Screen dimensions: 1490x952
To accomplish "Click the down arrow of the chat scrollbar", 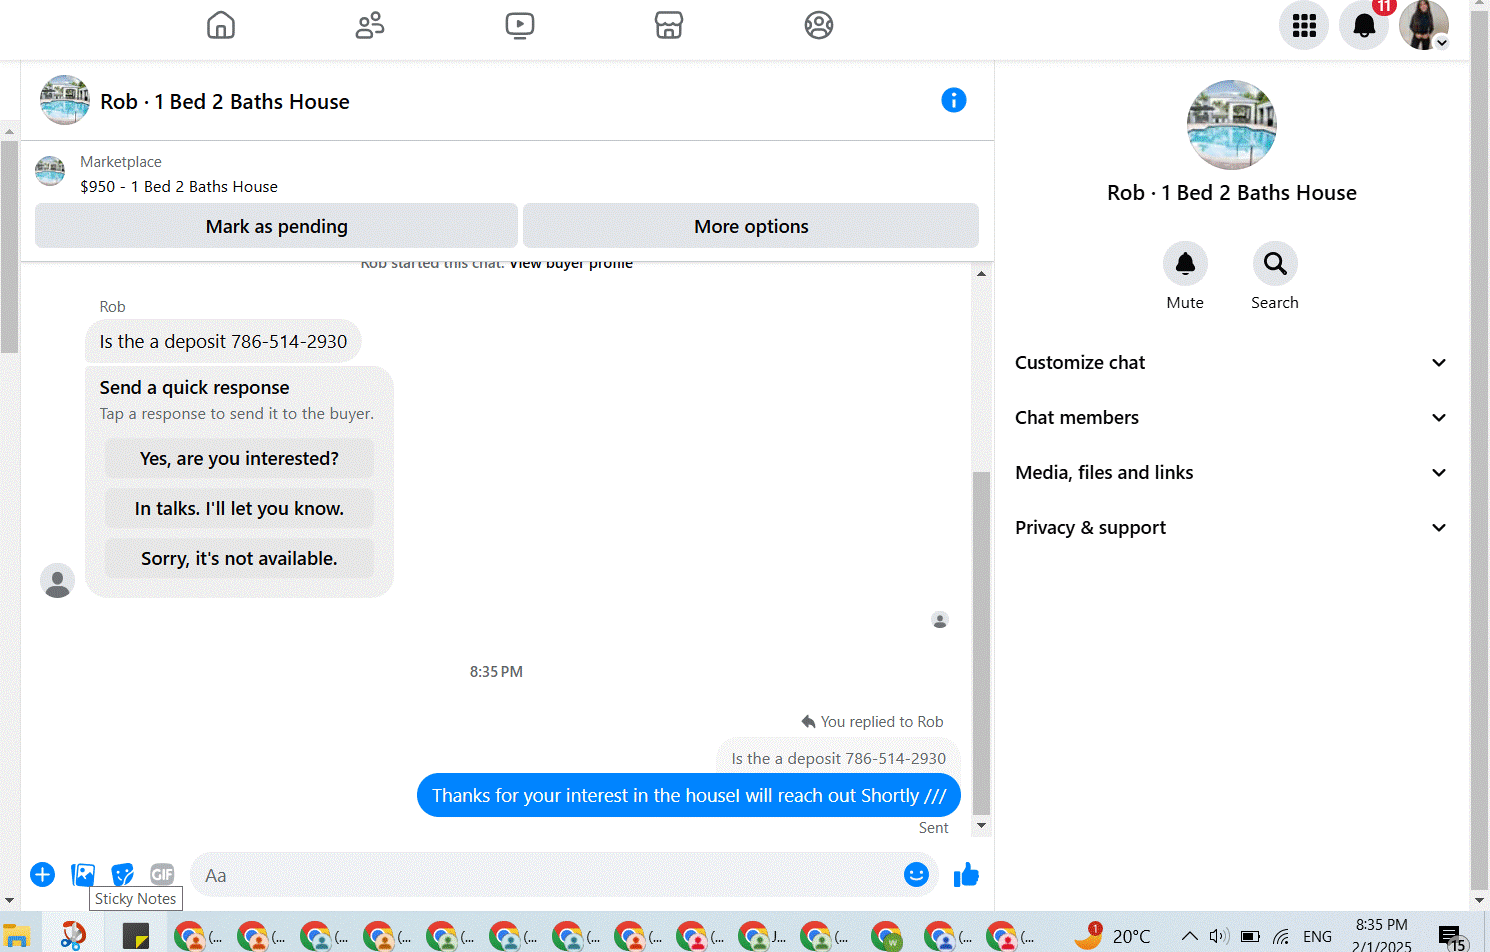I will 981,826.
